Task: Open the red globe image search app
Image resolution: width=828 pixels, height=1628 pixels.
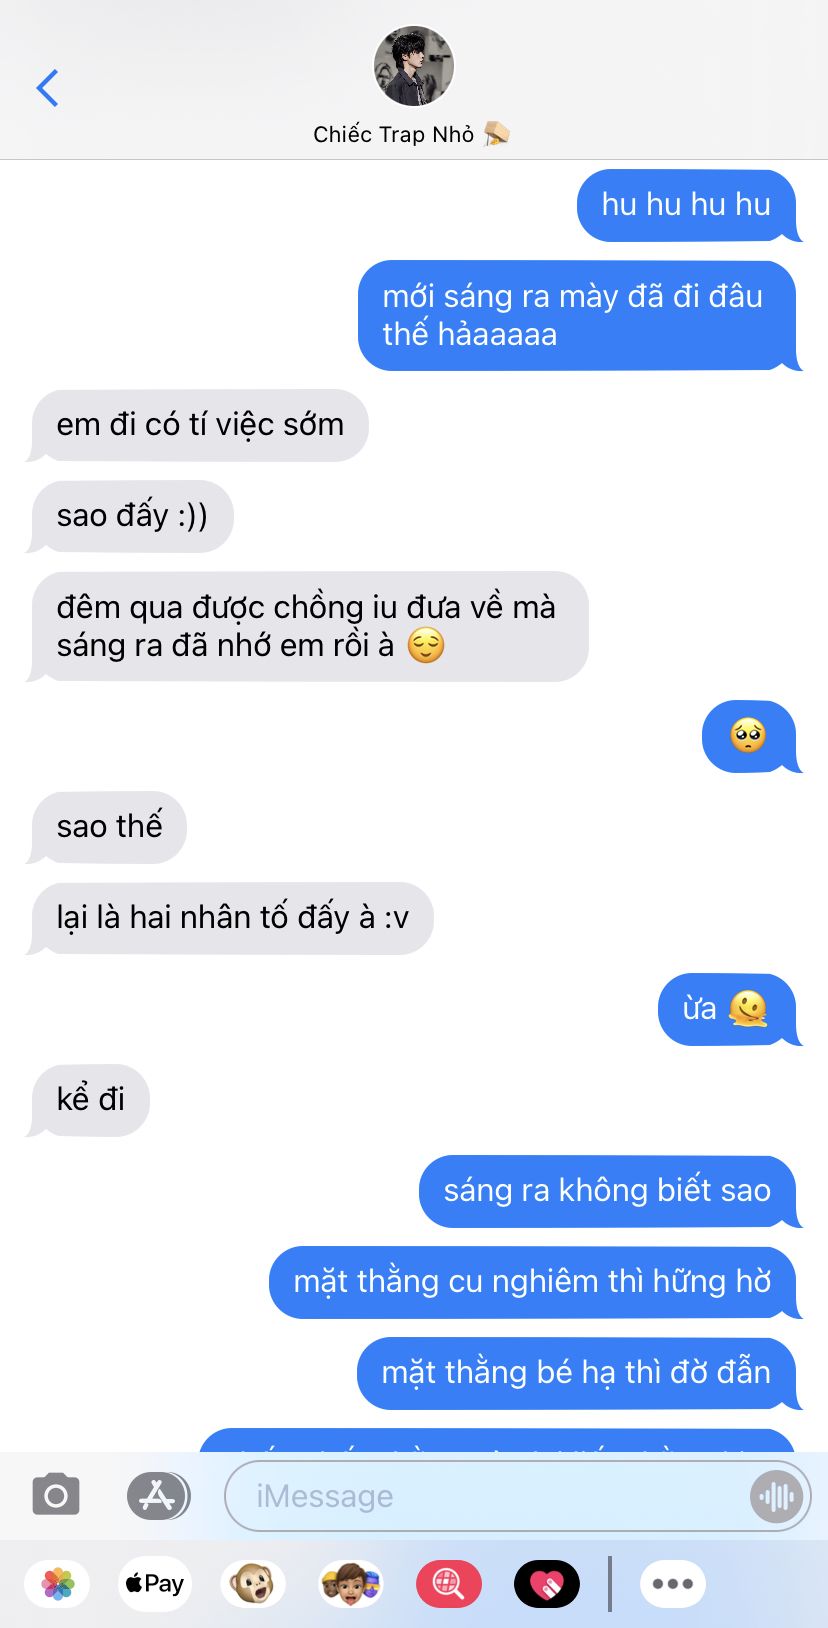Action: pos(449,1584)
